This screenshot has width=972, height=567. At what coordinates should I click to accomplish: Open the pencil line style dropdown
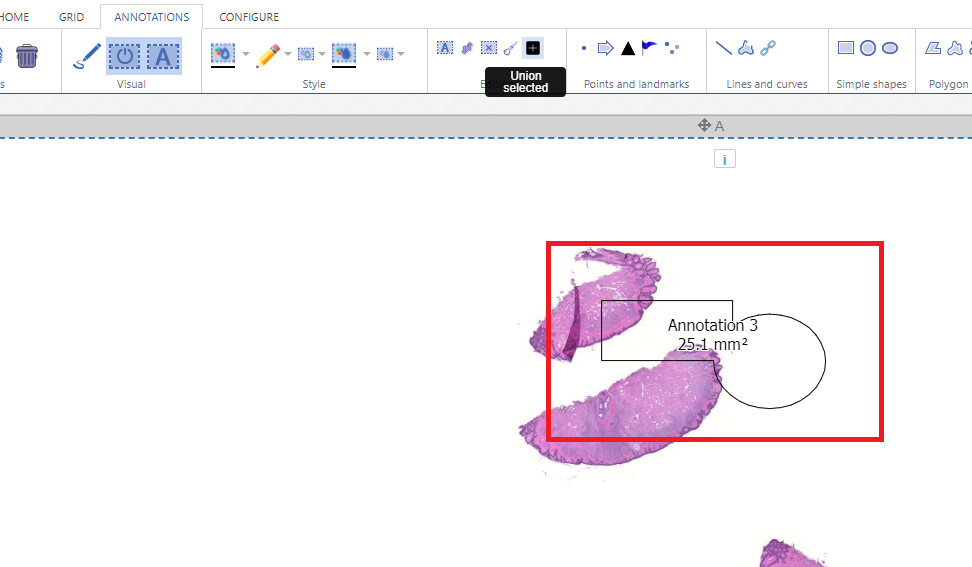coord(288,54)
